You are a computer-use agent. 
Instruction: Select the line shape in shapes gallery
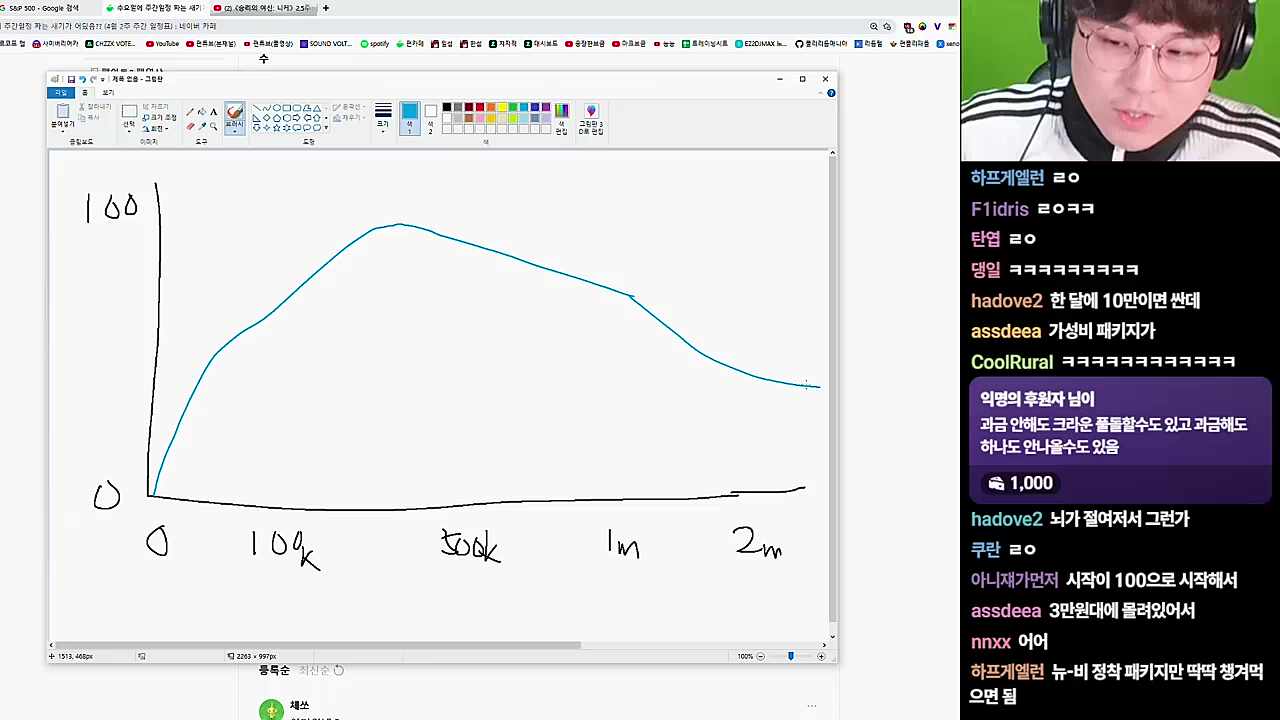(257, 108)
